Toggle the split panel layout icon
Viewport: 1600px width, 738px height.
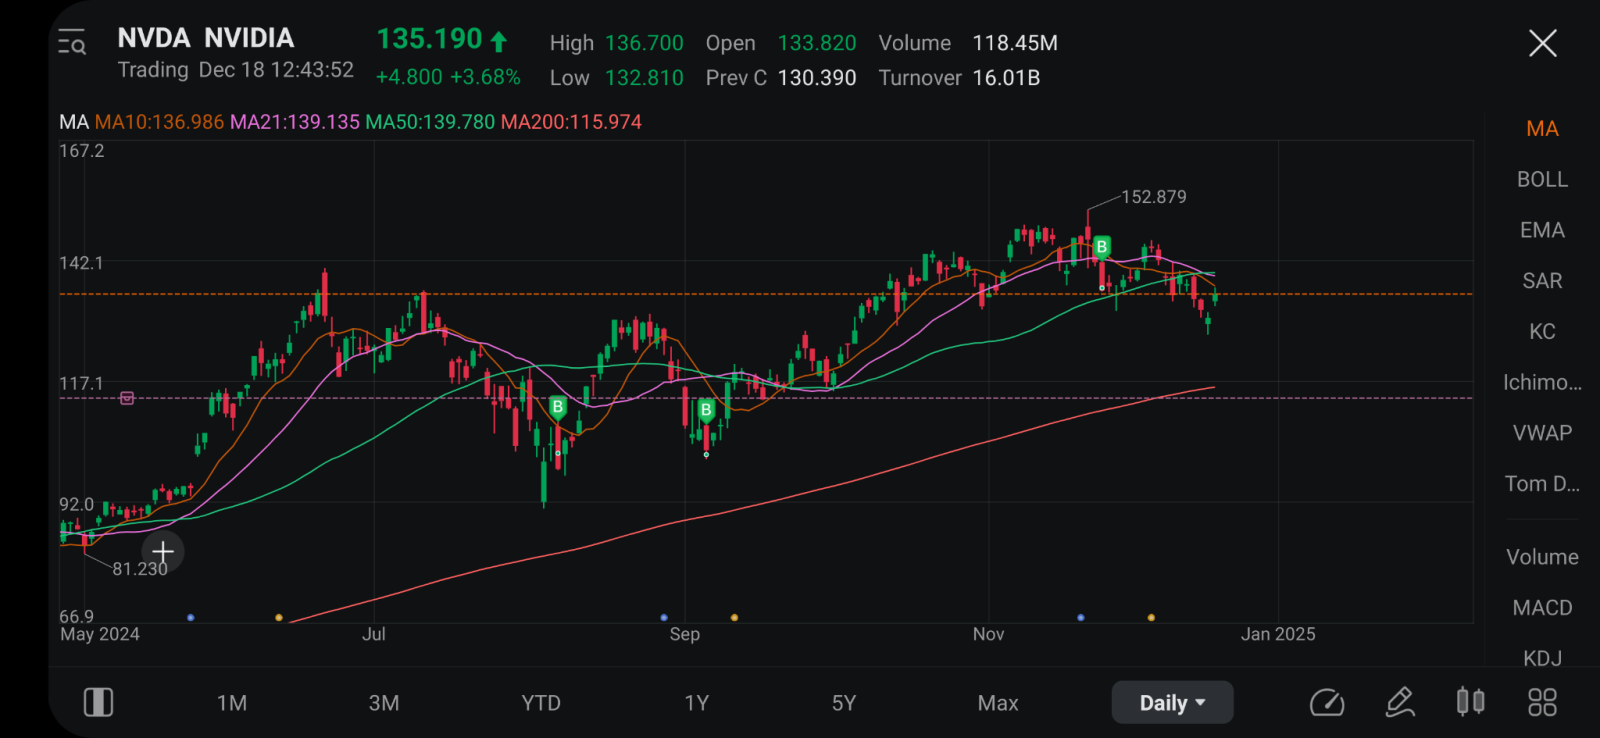tap(98, 702)
